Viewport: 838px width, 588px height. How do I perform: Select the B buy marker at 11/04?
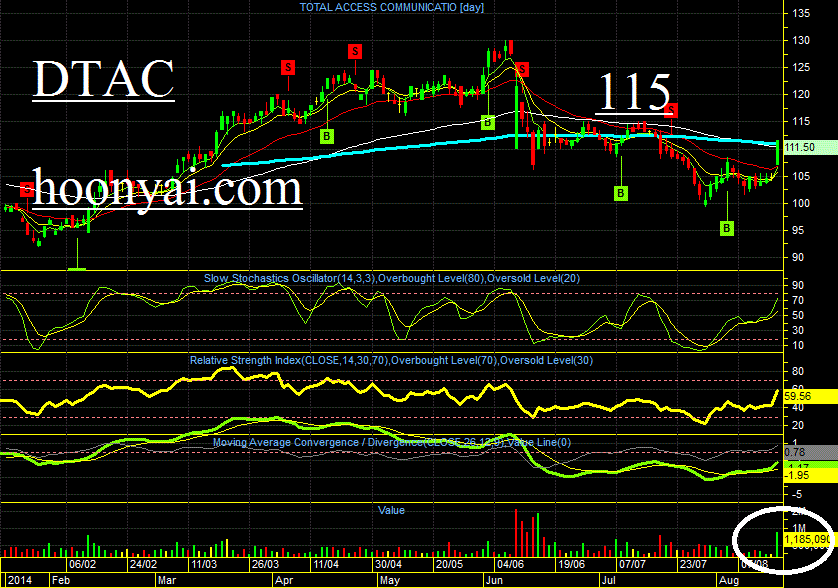pyautogui.click(x=327, y=136)
